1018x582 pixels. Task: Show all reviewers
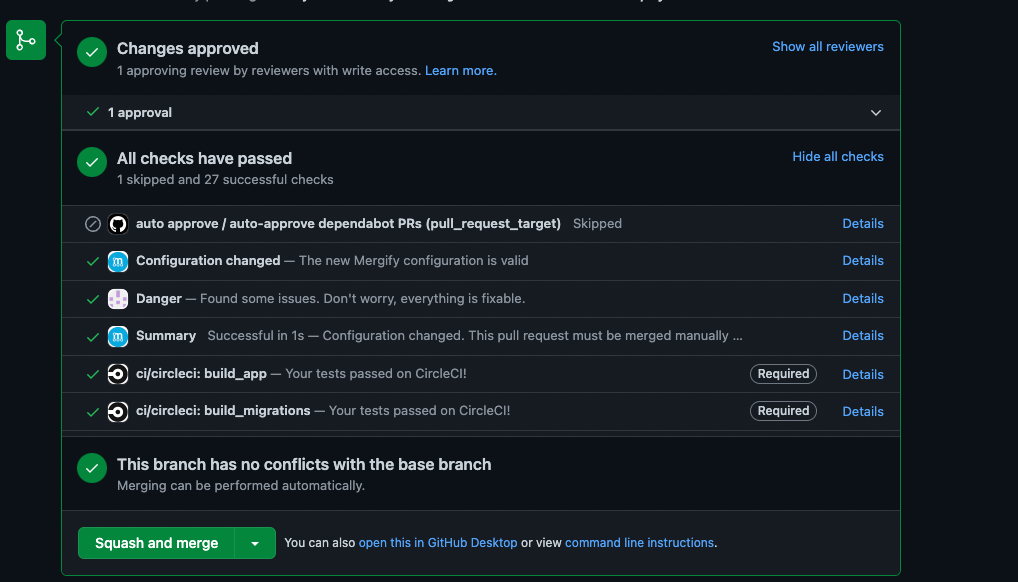[x=828, y=46]
